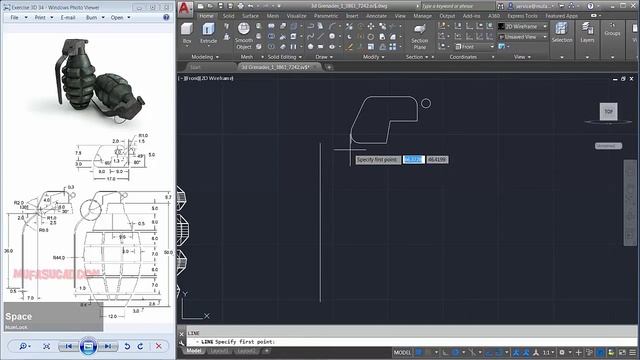
Task: Switch to the Annotate ribbon tab
Action: click(376, 16)
